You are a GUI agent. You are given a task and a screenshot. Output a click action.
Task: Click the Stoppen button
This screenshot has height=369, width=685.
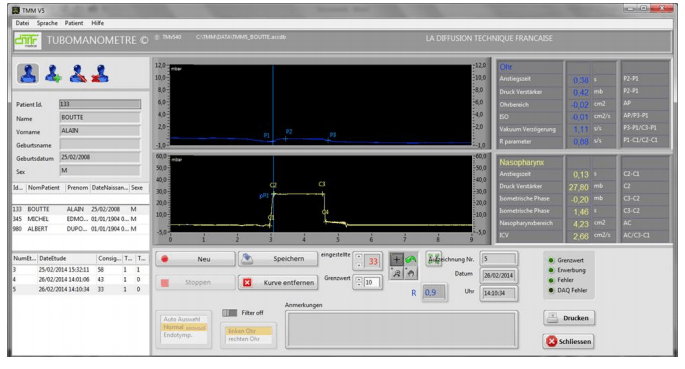195,283
